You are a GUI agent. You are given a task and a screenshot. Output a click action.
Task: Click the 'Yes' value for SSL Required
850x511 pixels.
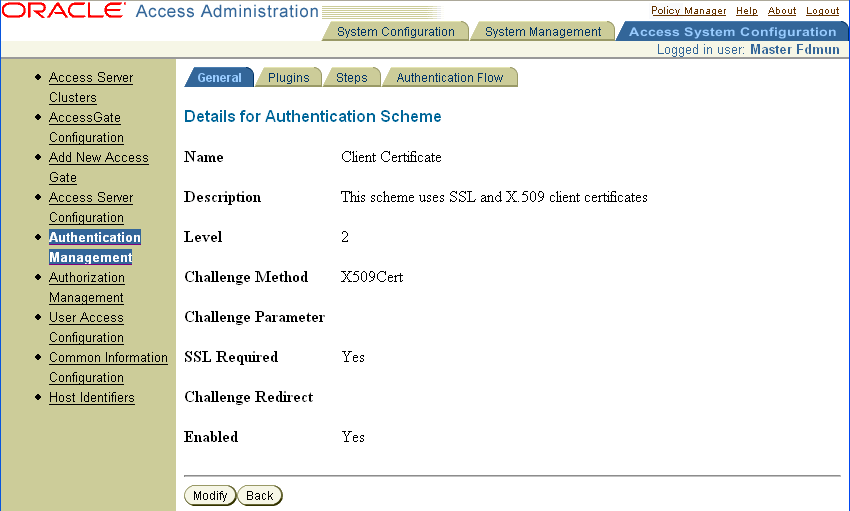[x=353, y=357]
